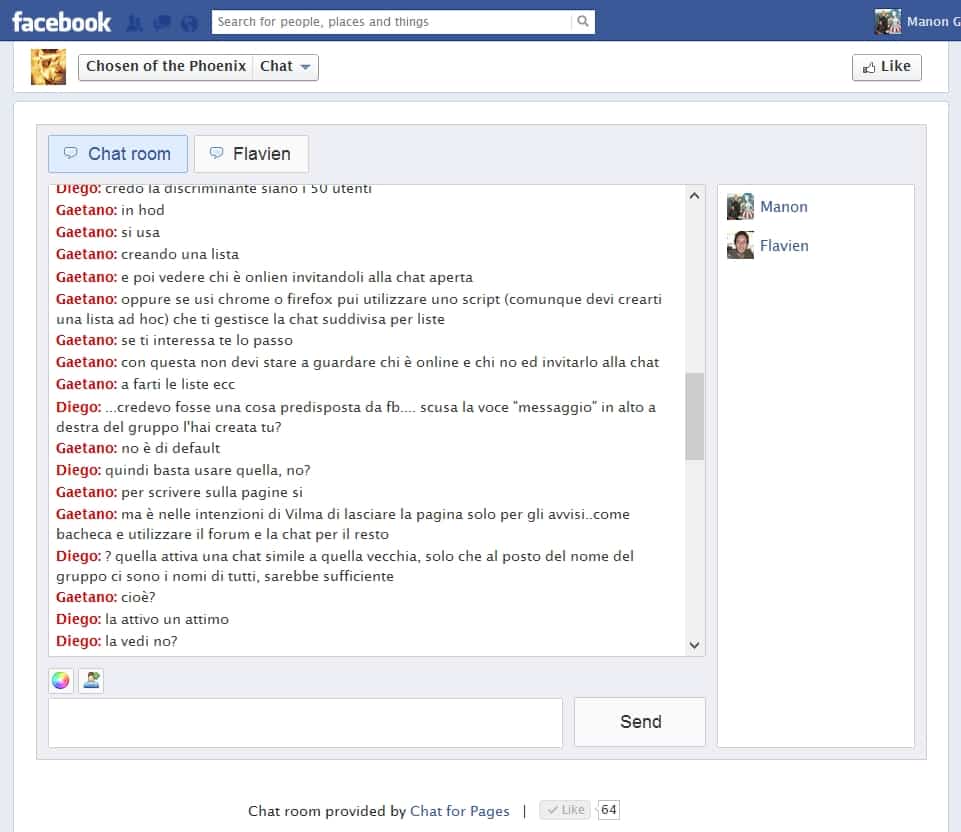Open the Chat for Pages link
This screenshot has height=832, width=961.
[460, 811]
